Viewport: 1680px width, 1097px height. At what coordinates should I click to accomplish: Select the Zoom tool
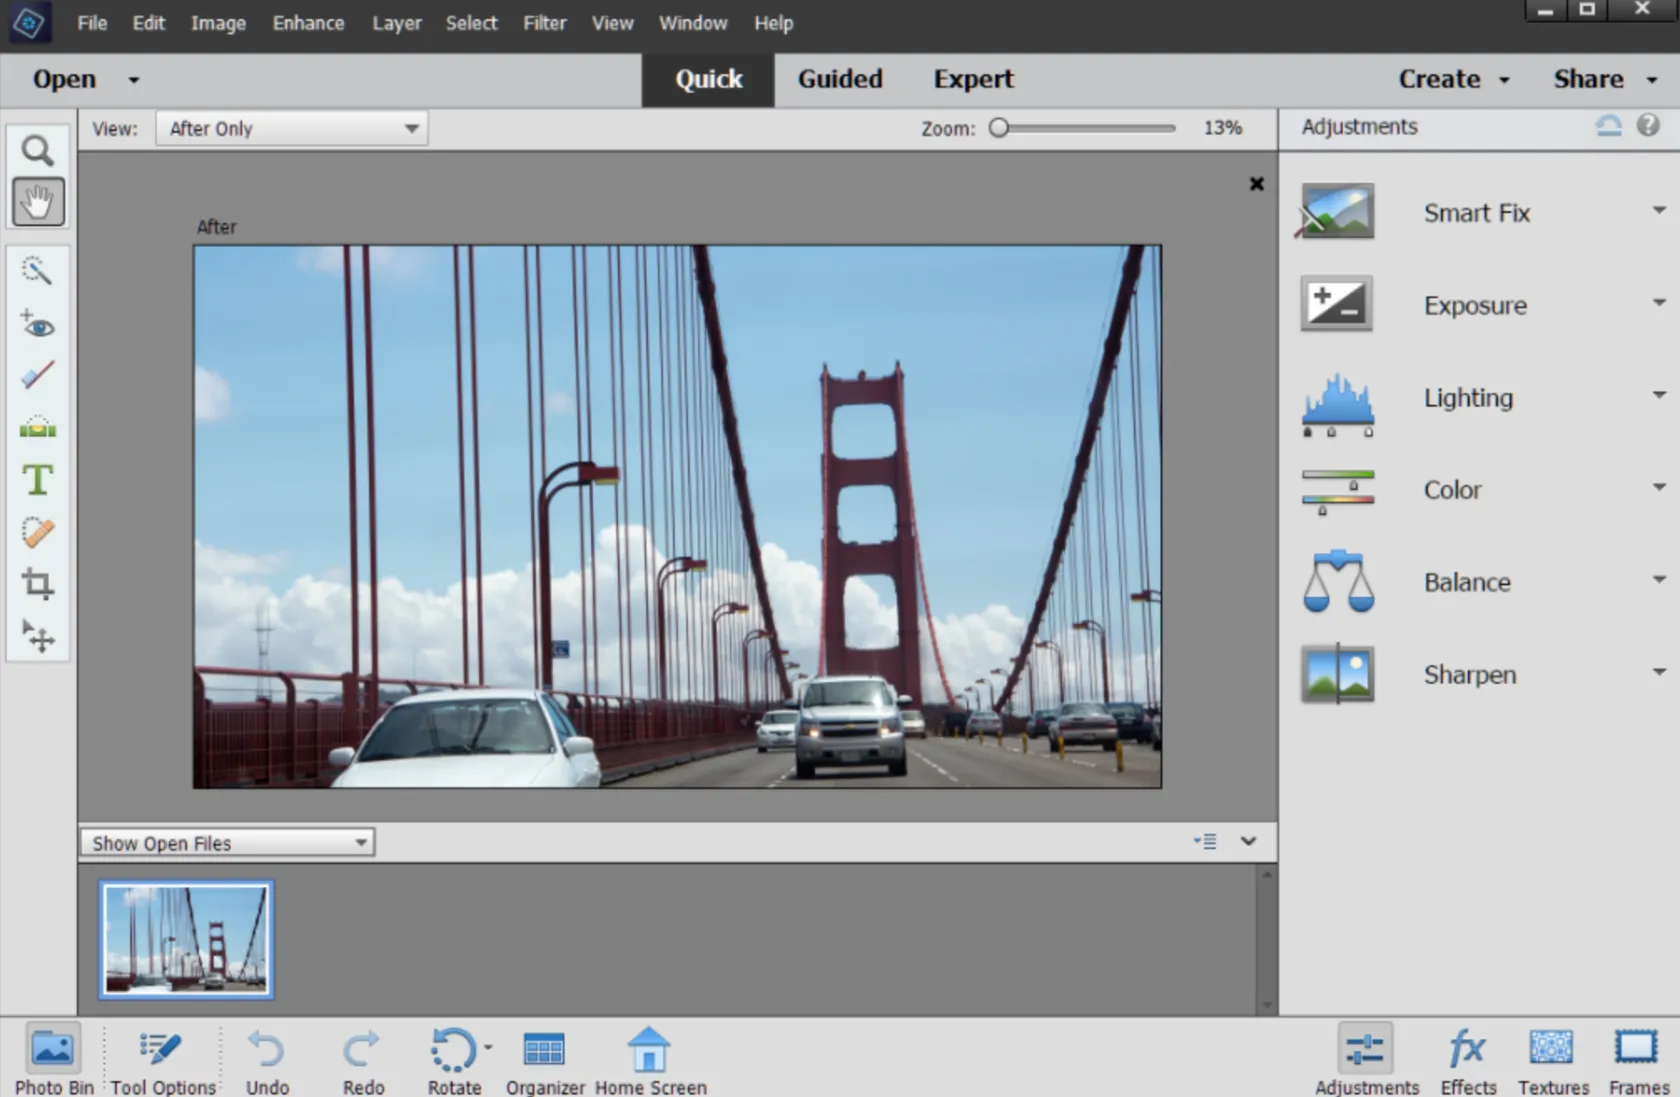[x=38, y=150]
